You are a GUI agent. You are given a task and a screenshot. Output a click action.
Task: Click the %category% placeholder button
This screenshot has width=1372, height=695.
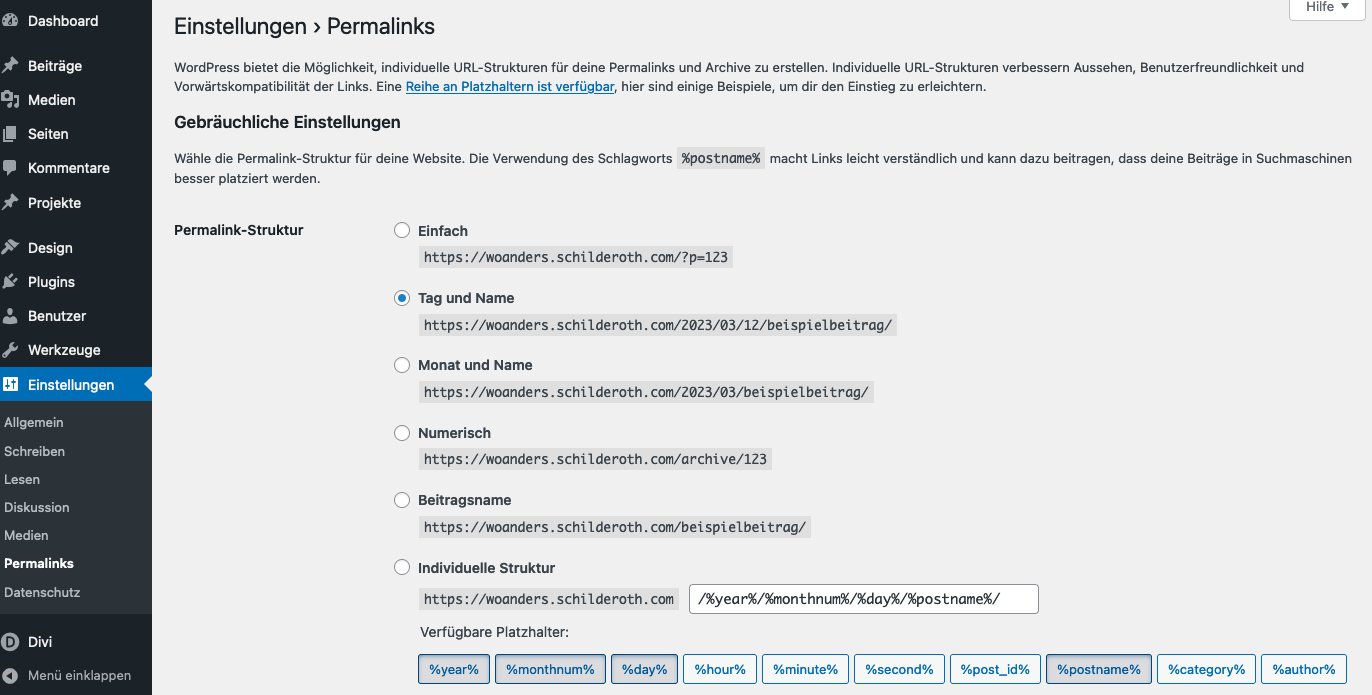(x=1208, y=669)
